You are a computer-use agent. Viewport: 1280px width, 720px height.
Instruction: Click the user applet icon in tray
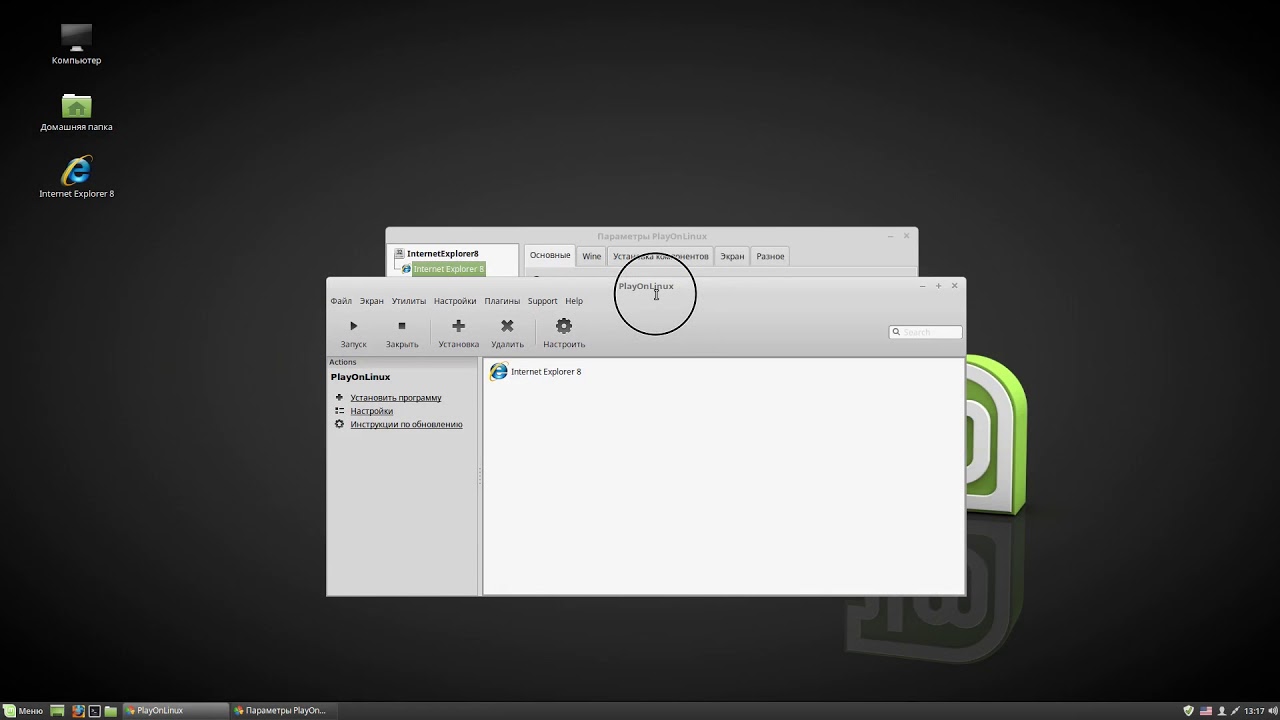coord(1221,711)
